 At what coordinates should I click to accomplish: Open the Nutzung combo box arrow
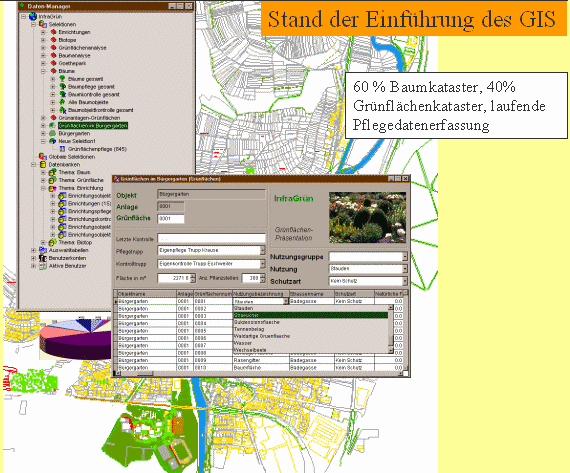point(405,269)
